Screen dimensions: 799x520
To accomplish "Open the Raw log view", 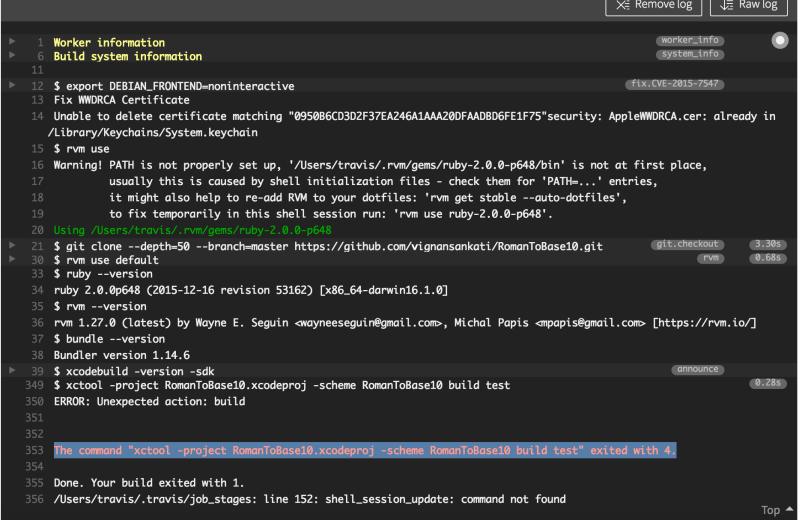I will [749, 5].
